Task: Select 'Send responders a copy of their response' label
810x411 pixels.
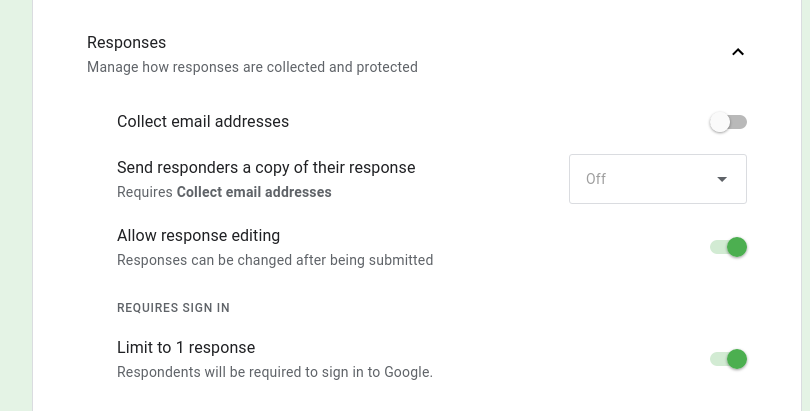Action: tap(266, 167)
